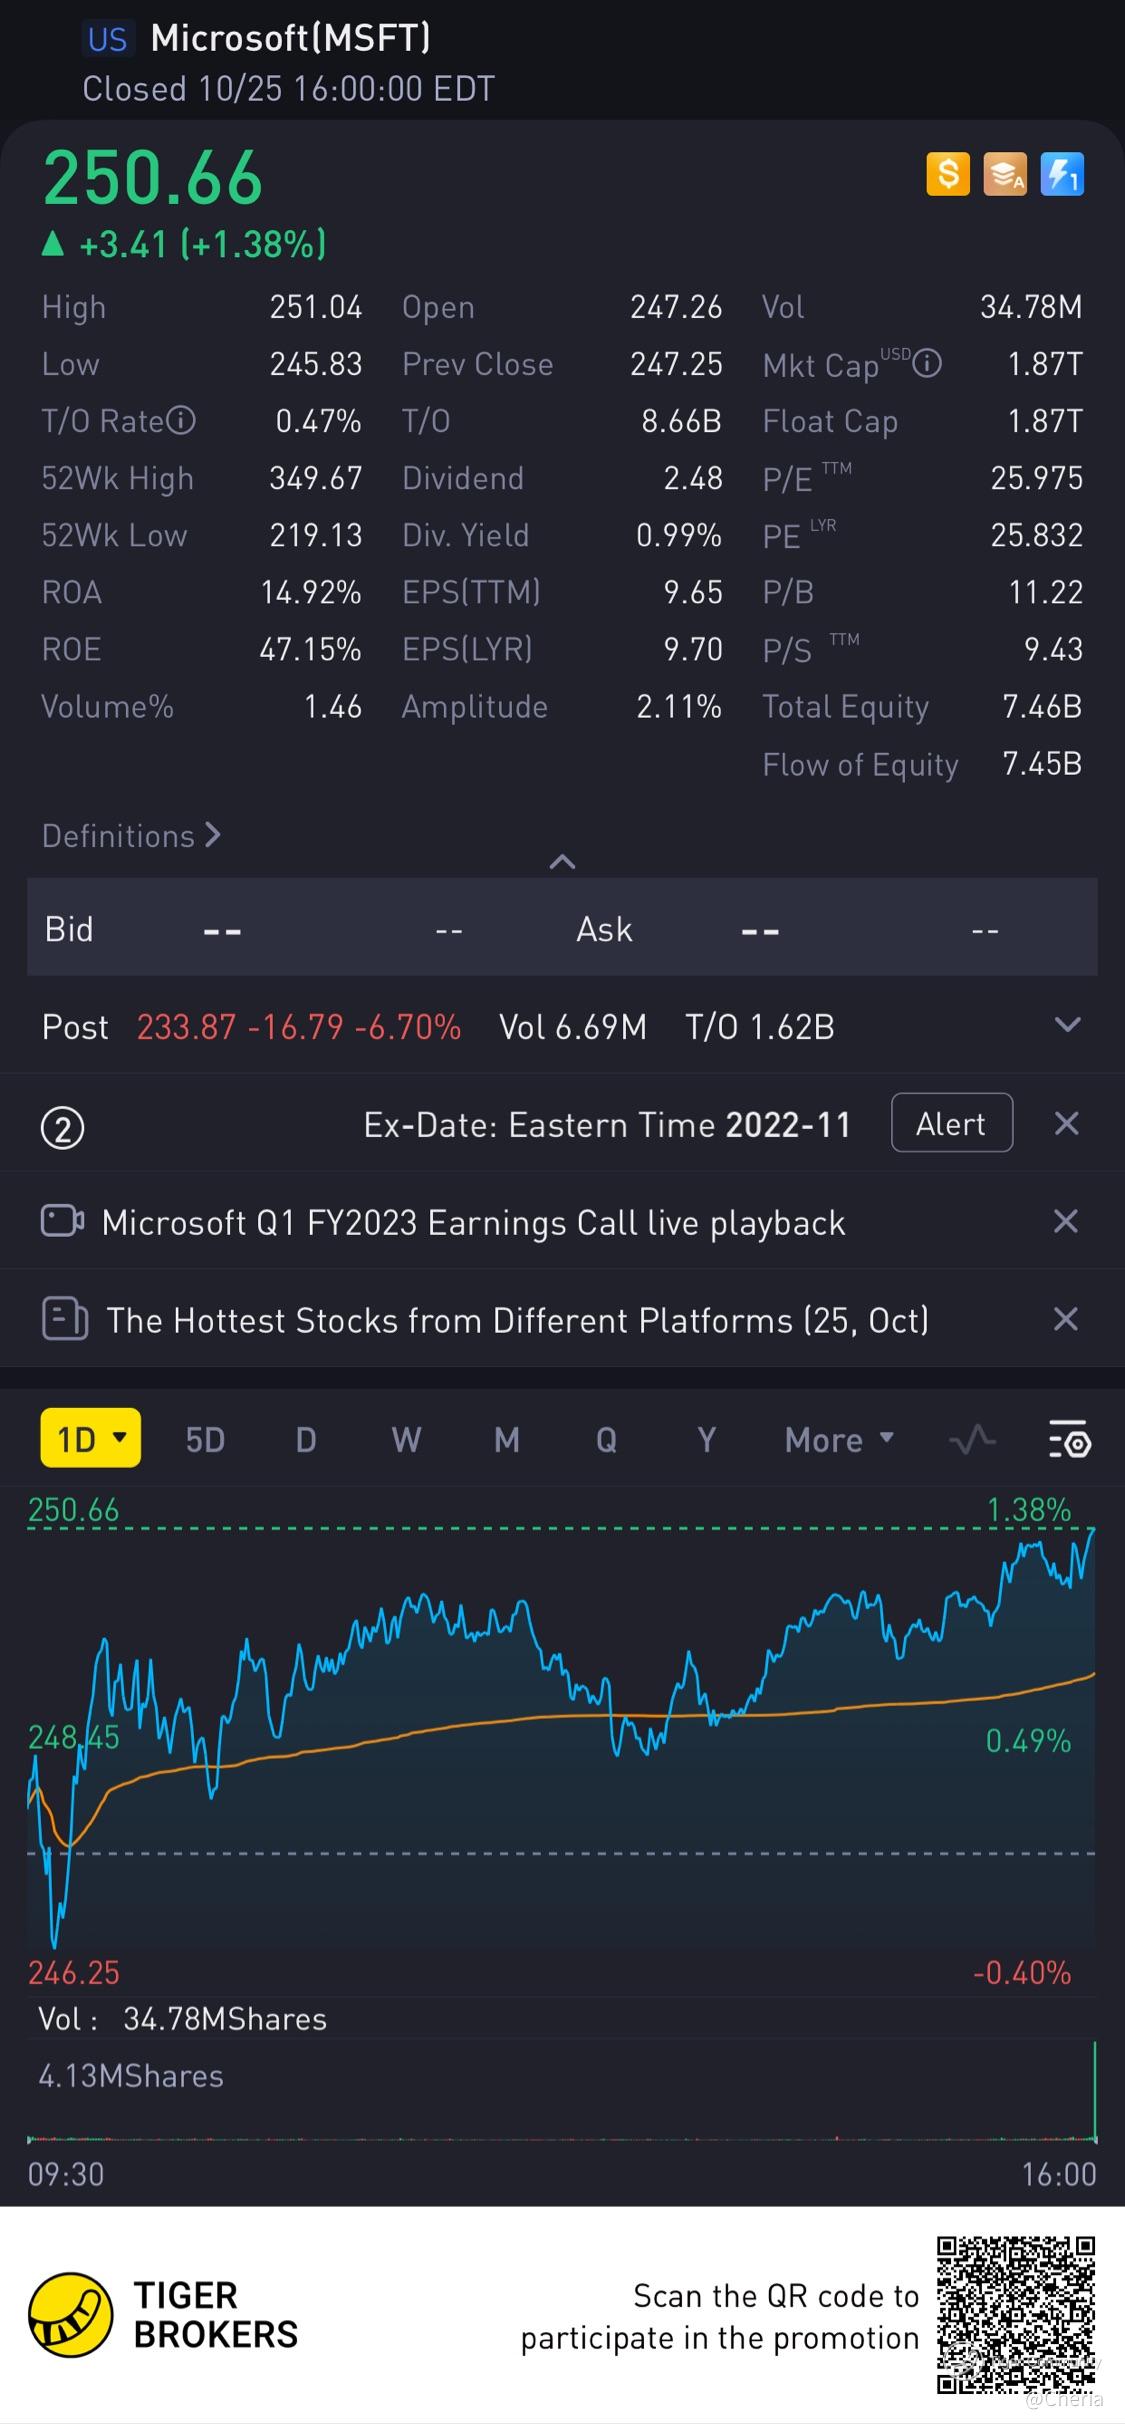This screenshot has height=2424, width=1125.
Task: Open chart settings icon at chart toolbar
Action: point(1069,1440)
